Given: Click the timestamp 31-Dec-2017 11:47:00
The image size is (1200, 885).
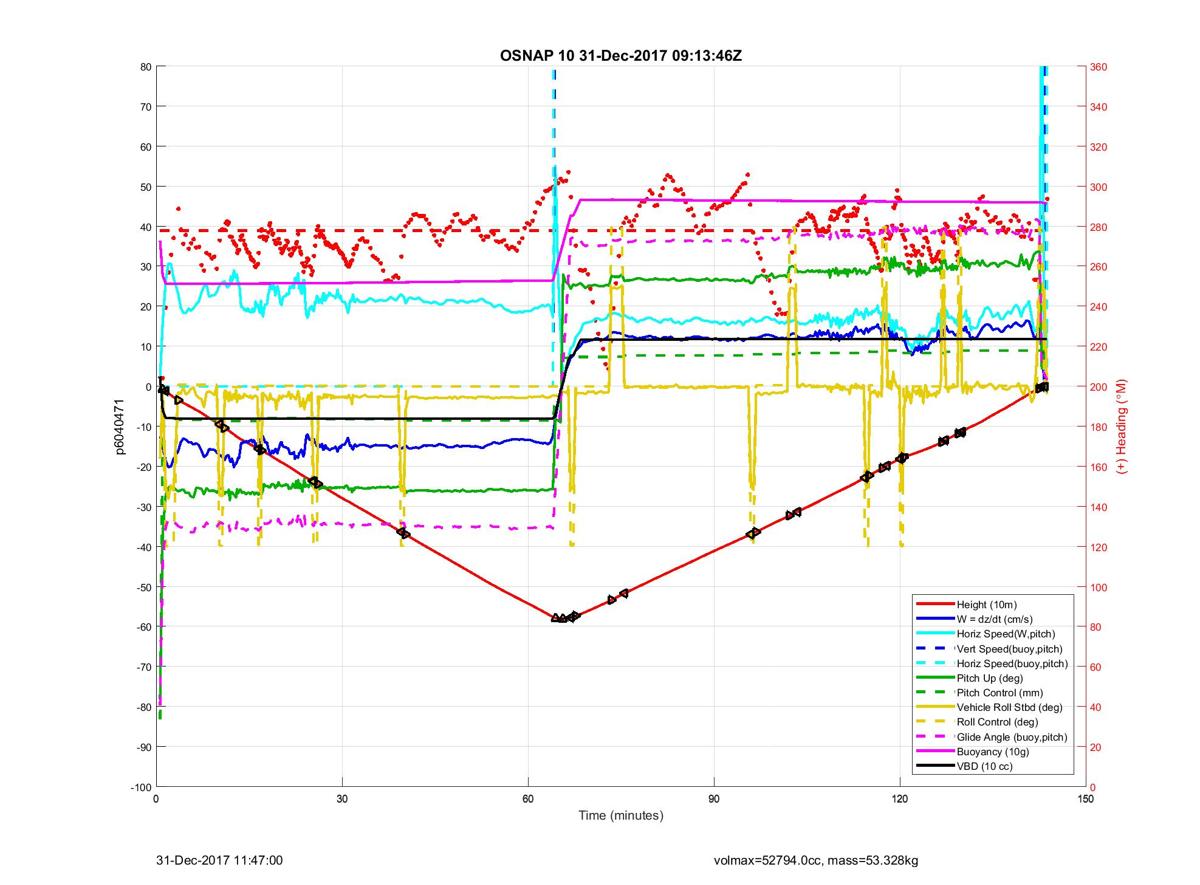Looking at the screenshot, I should click(x=220, y=860).
